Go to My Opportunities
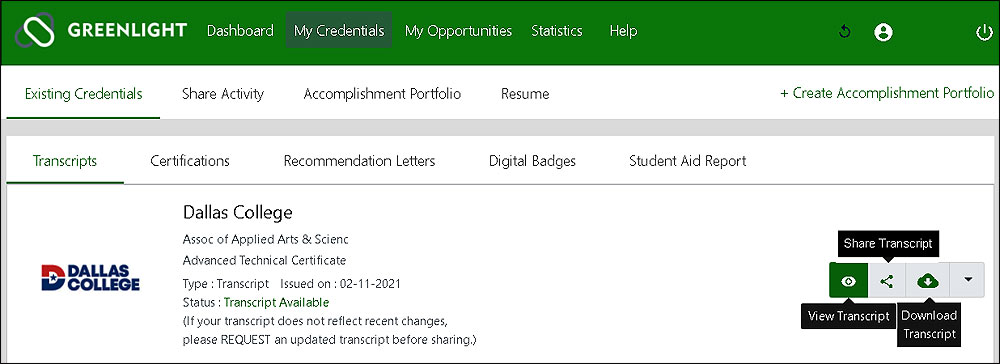 click(x=459, y=31)
